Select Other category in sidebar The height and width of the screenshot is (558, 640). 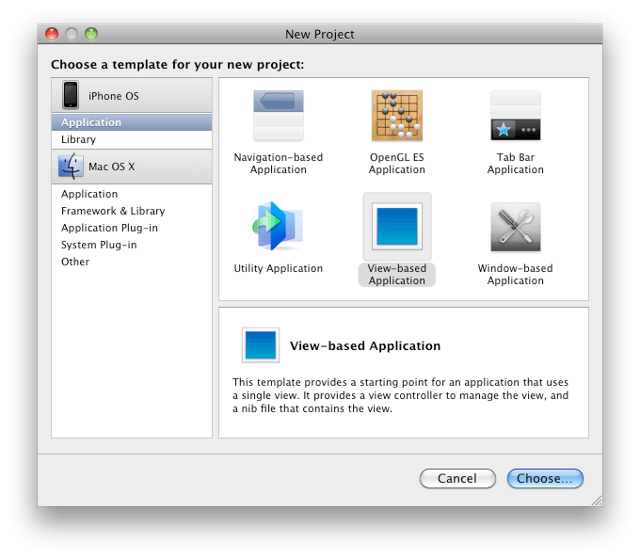click(x=132, y=262)
